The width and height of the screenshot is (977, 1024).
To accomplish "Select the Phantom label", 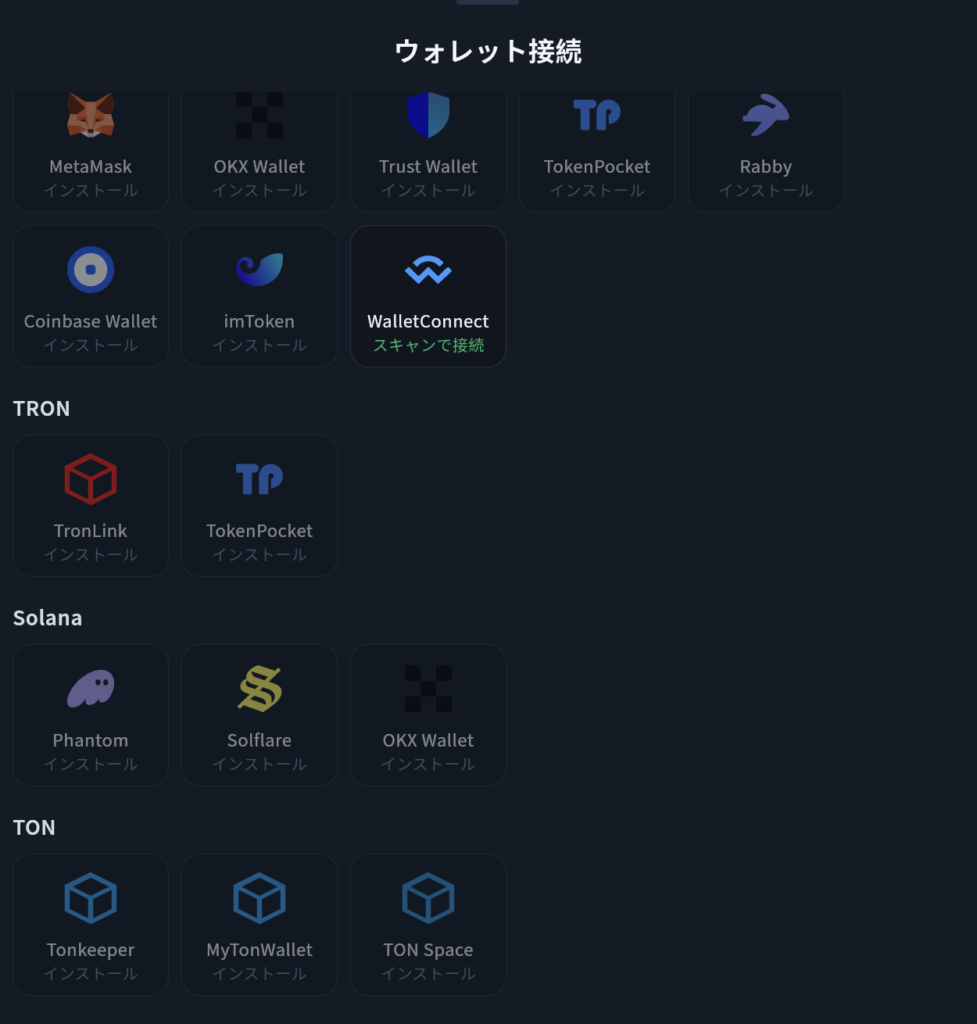I will click(91, 741).
